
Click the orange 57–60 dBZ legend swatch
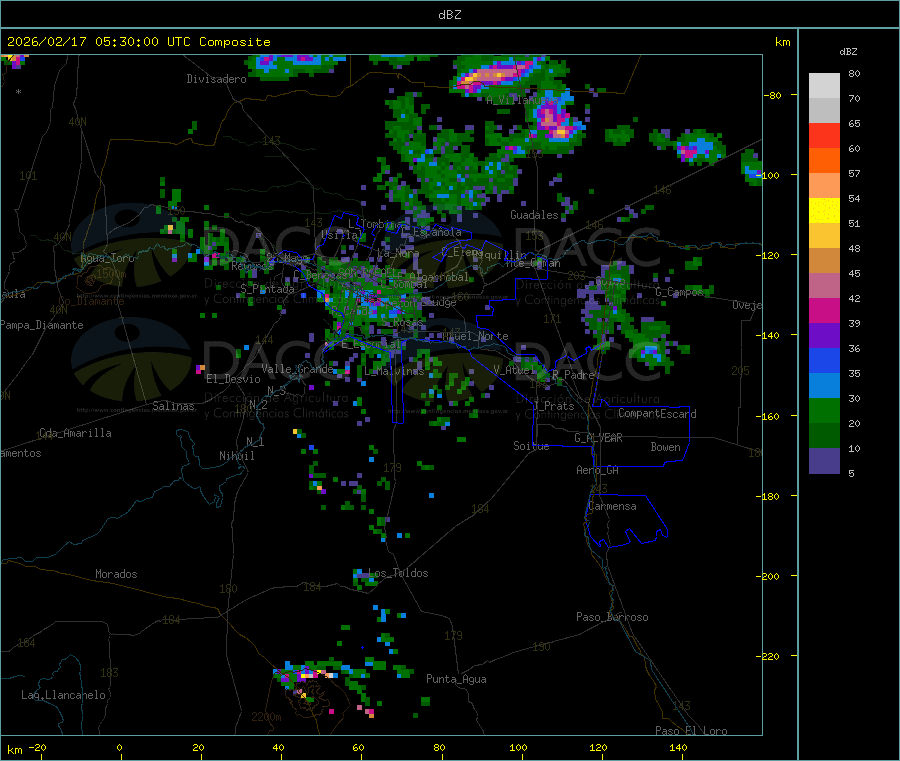coord(824,161)
